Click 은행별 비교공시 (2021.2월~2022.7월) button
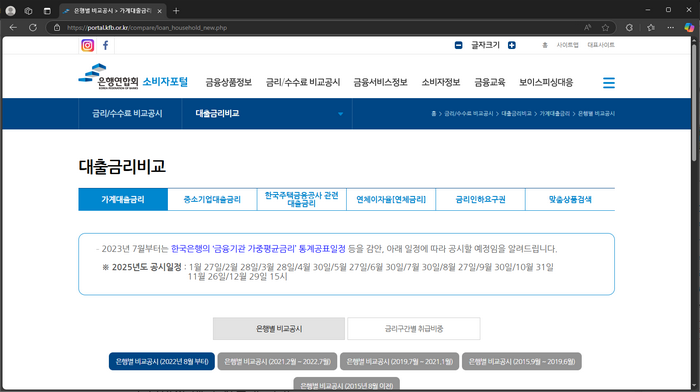Screen dimensions: 700x392 [277, 361]
